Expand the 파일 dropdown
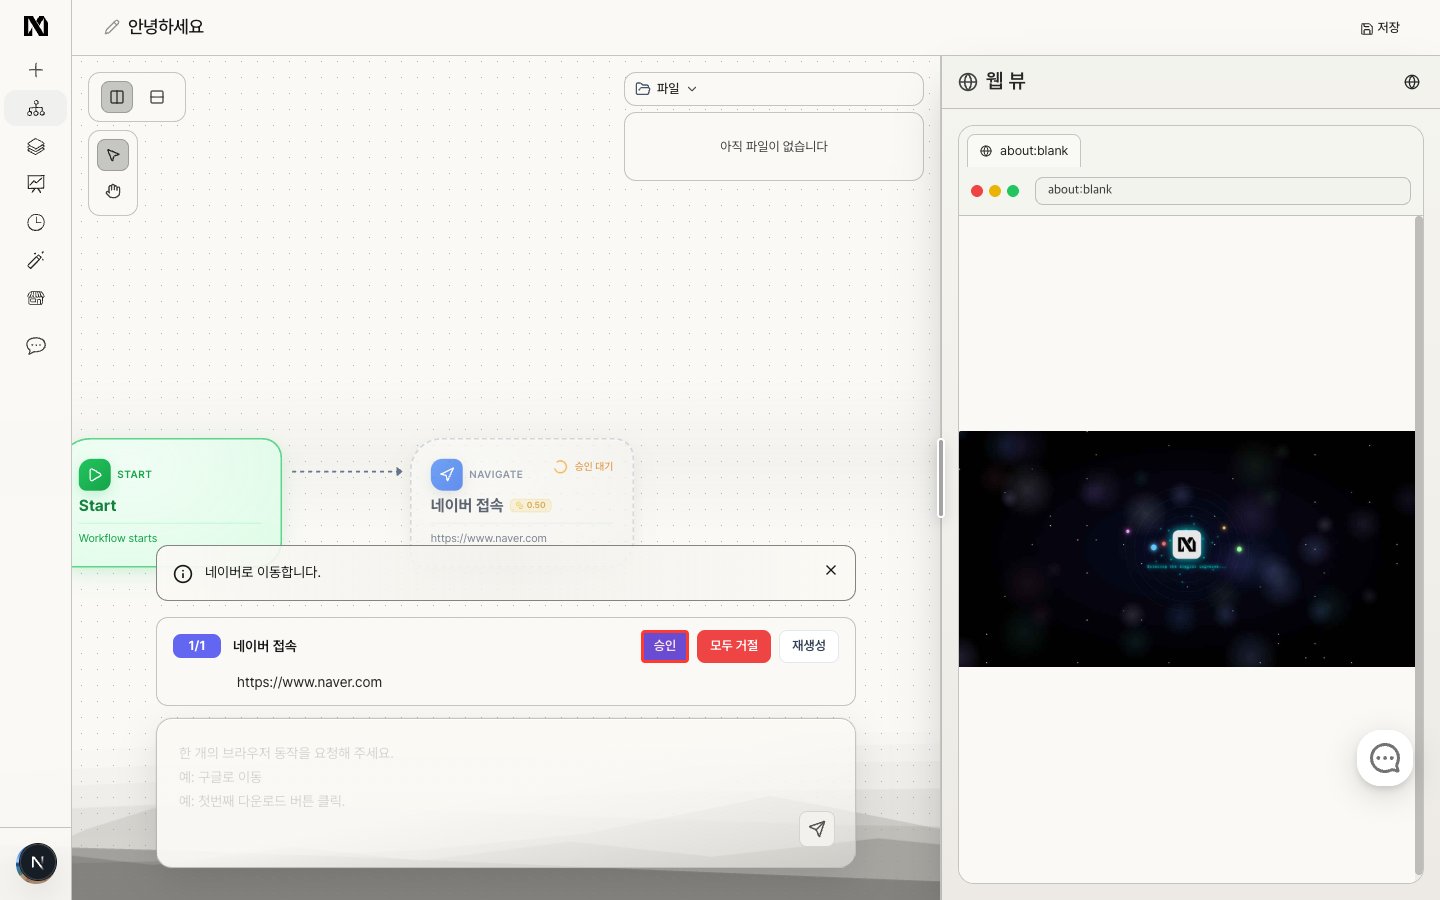1440x900 pixels. pyautogui.click(x=774, y=89)
